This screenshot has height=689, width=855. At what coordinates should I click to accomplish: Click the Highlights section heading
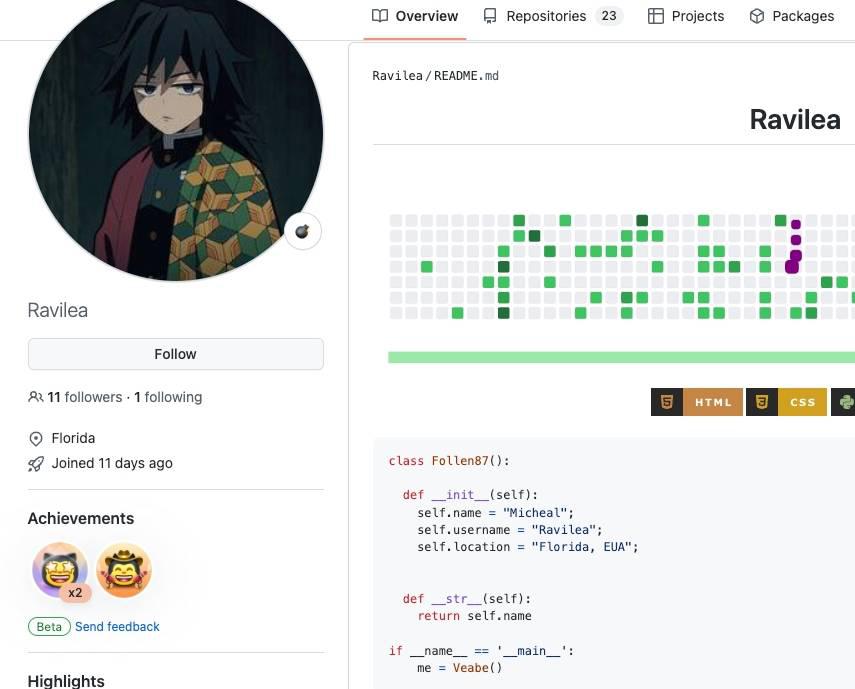pyautogui.click(x=66, y=681)
